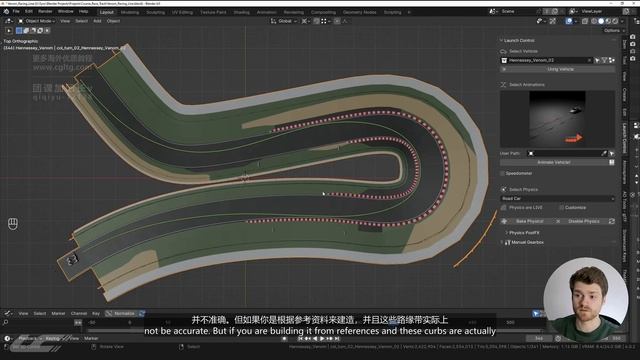Click the pick vehicle cursor icon

(597, 60)
